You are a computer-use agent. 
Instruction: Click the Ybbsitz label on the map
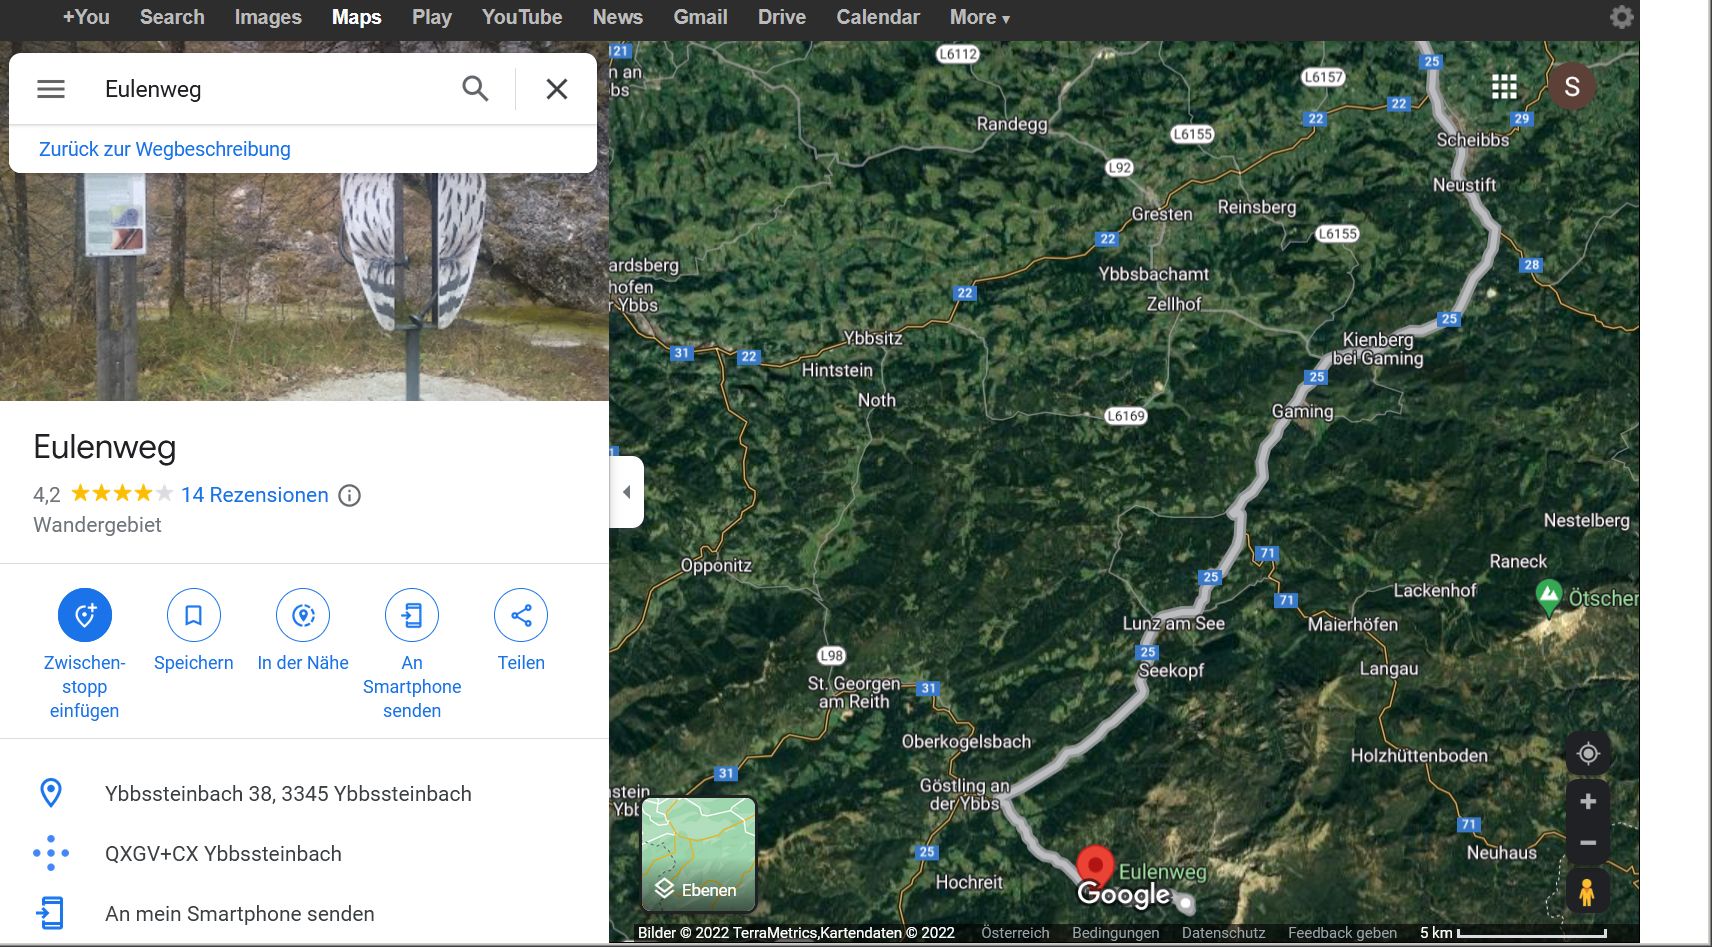(x=873, y=338)
